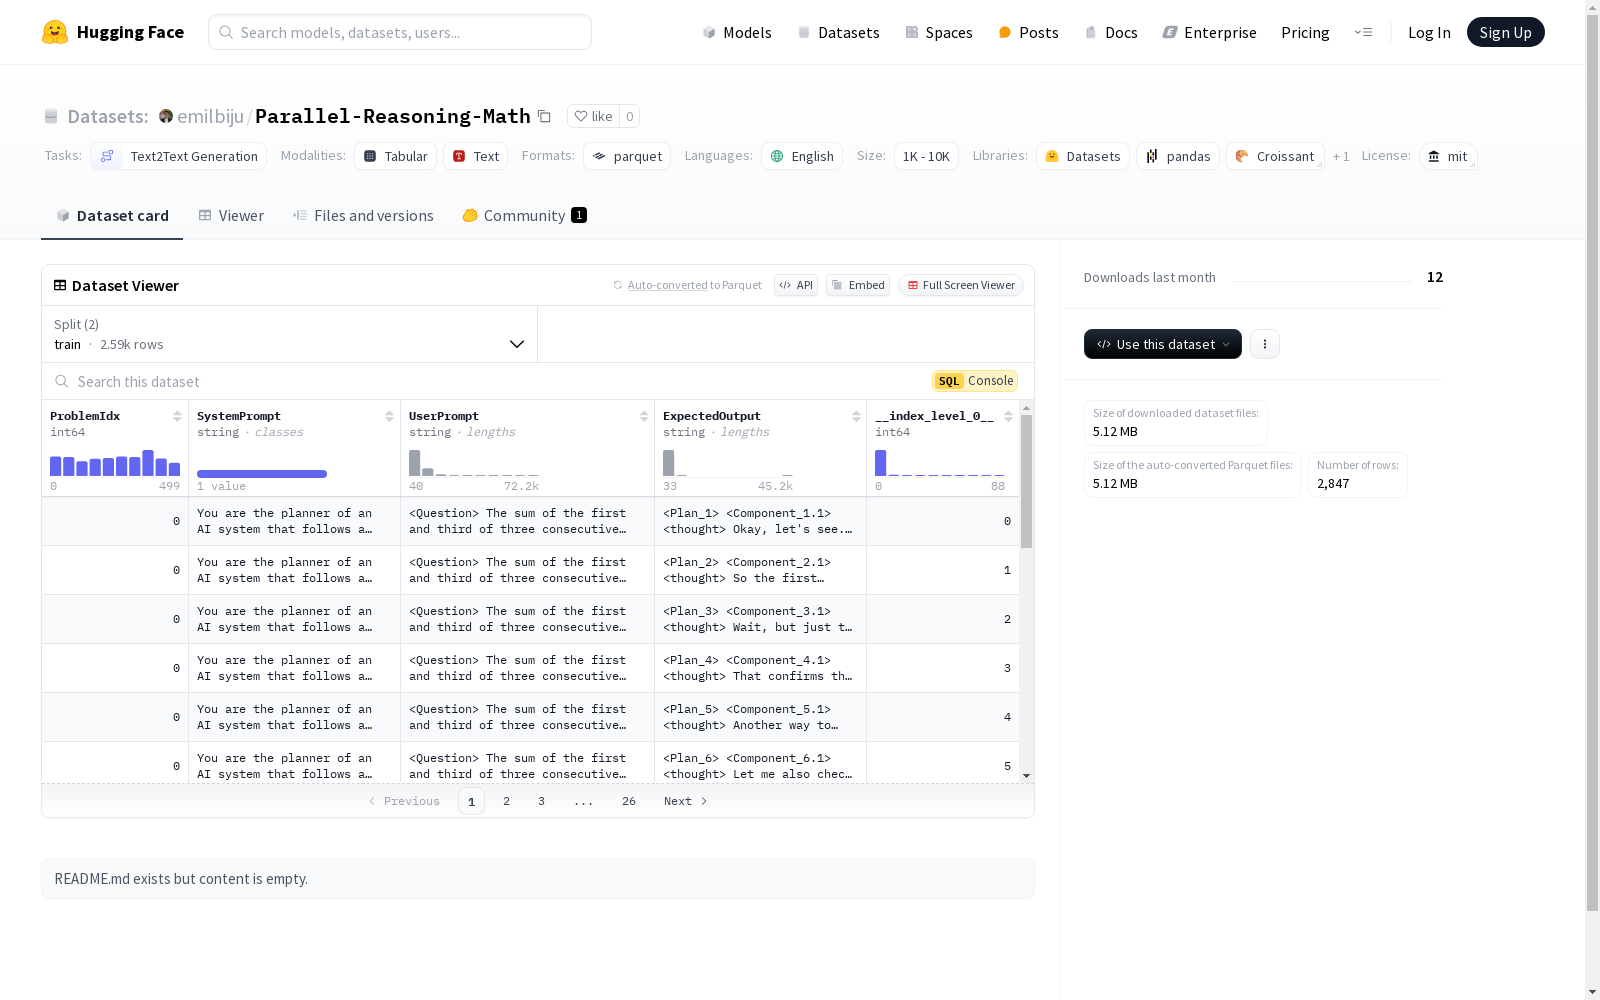Go to the Next page of rows
The height and width of the screenshot is (1000, 1600).
pos(686,801)
